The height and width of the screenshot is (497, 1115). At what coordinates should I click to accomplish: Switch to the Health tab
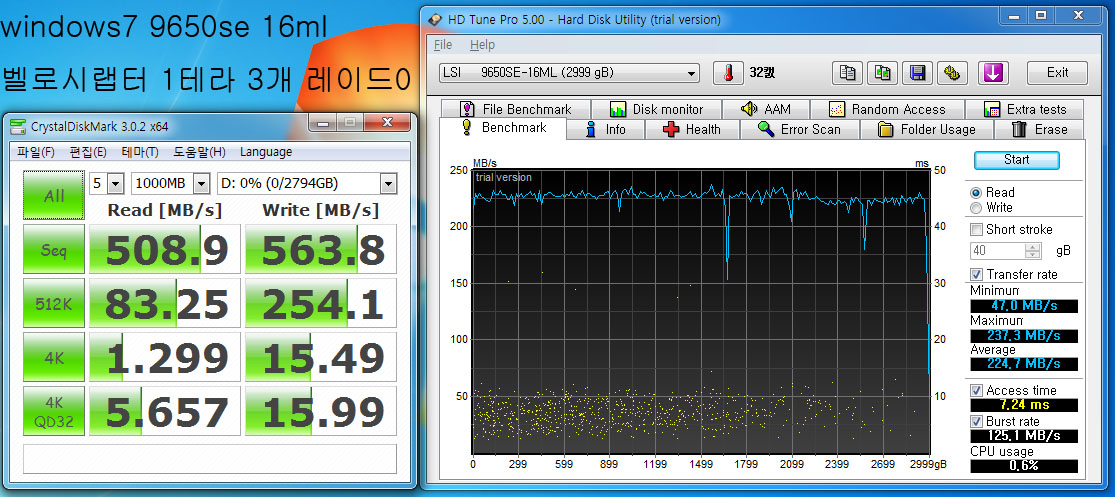pos(692,129)
